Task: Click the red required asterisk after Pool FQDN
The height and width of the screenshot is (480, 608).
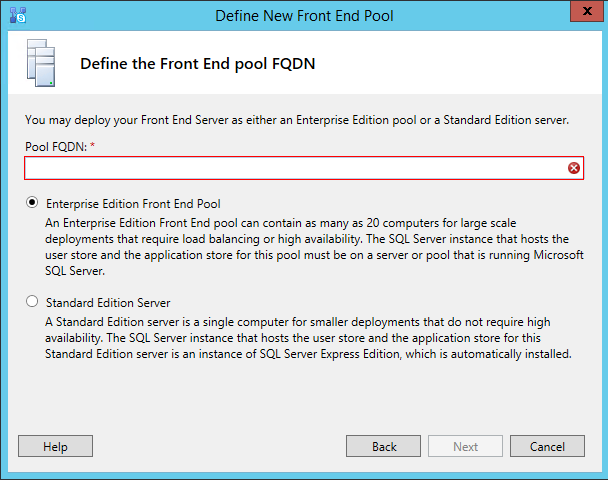Action: coord(93,146)
